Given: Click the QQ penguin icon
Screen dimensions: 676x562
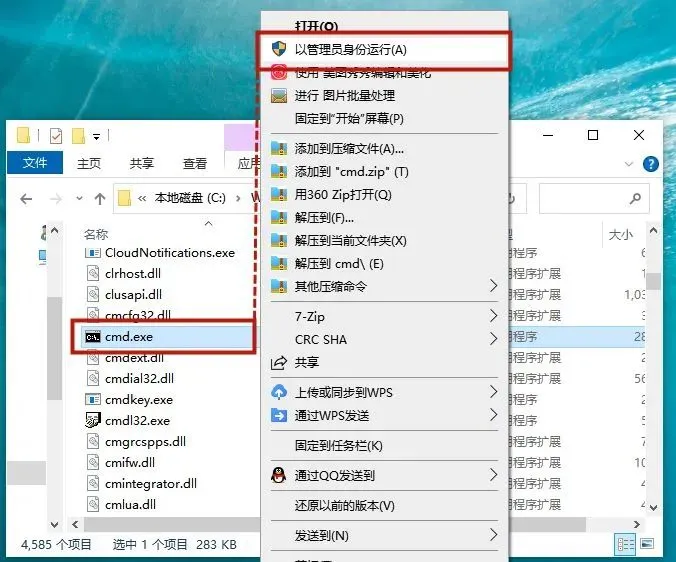Looking at the screenshot, I should click(279, 475).
